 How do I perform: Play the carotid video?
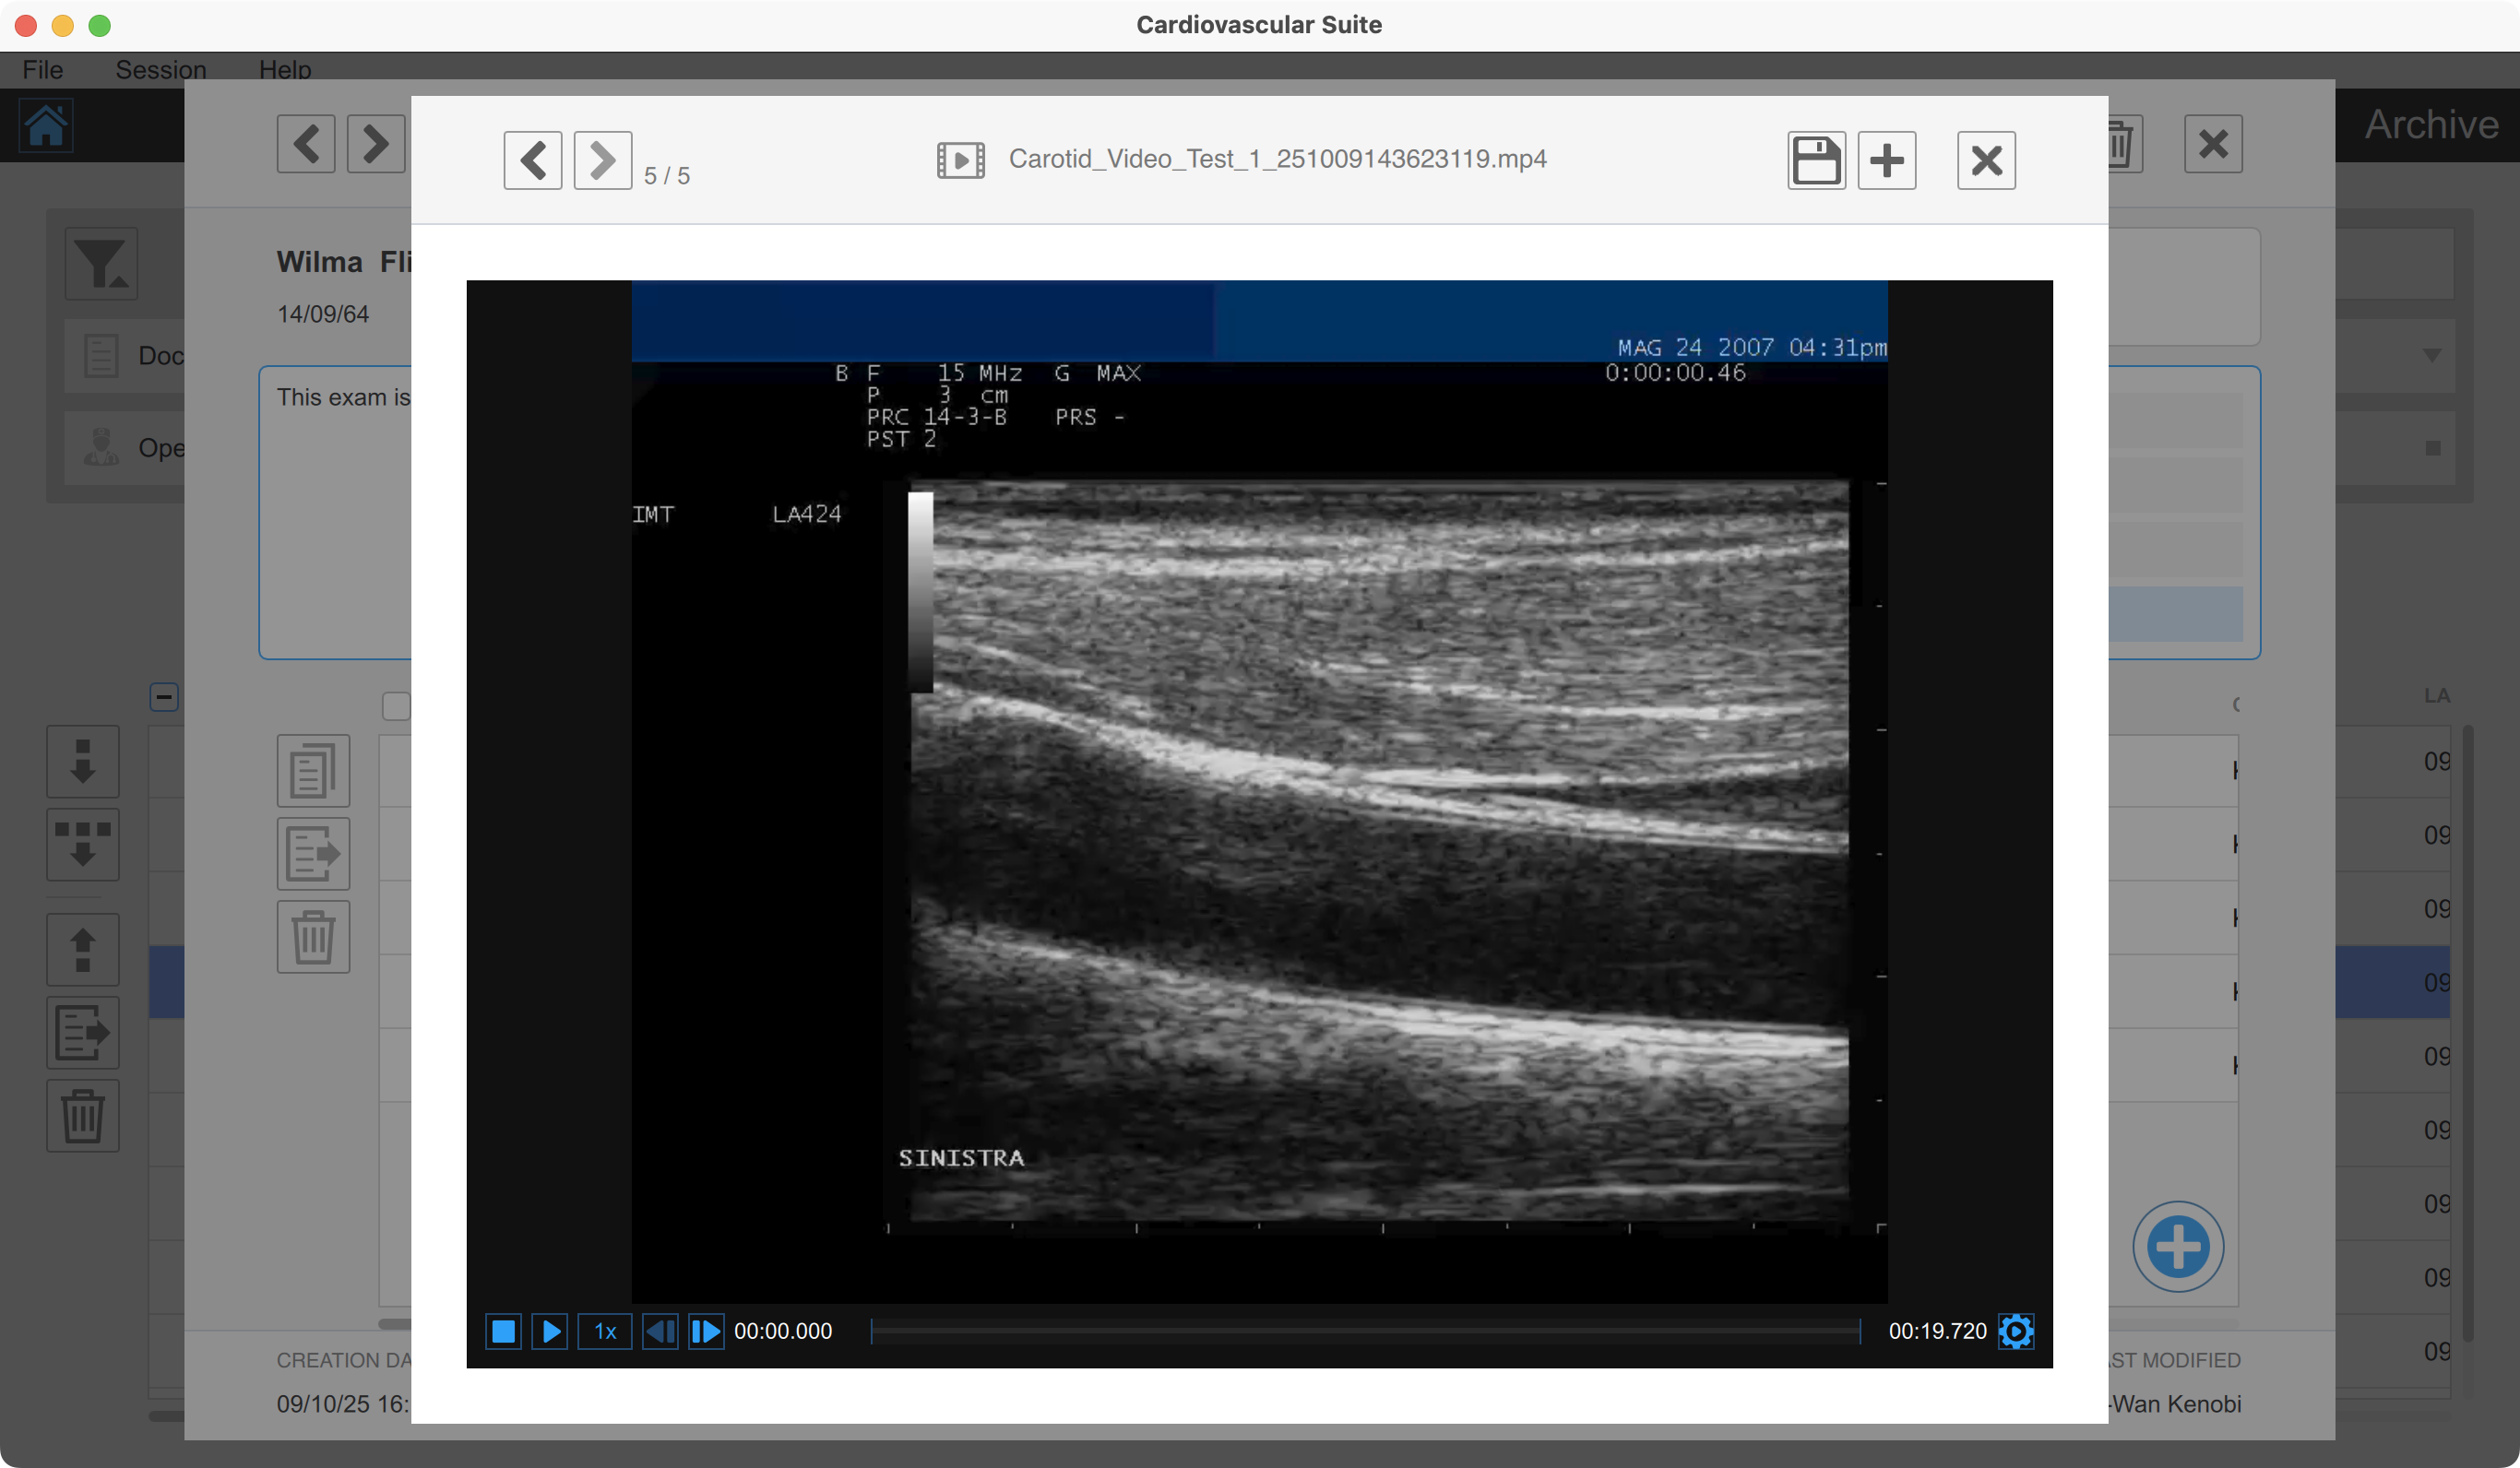click(550, 1331)
